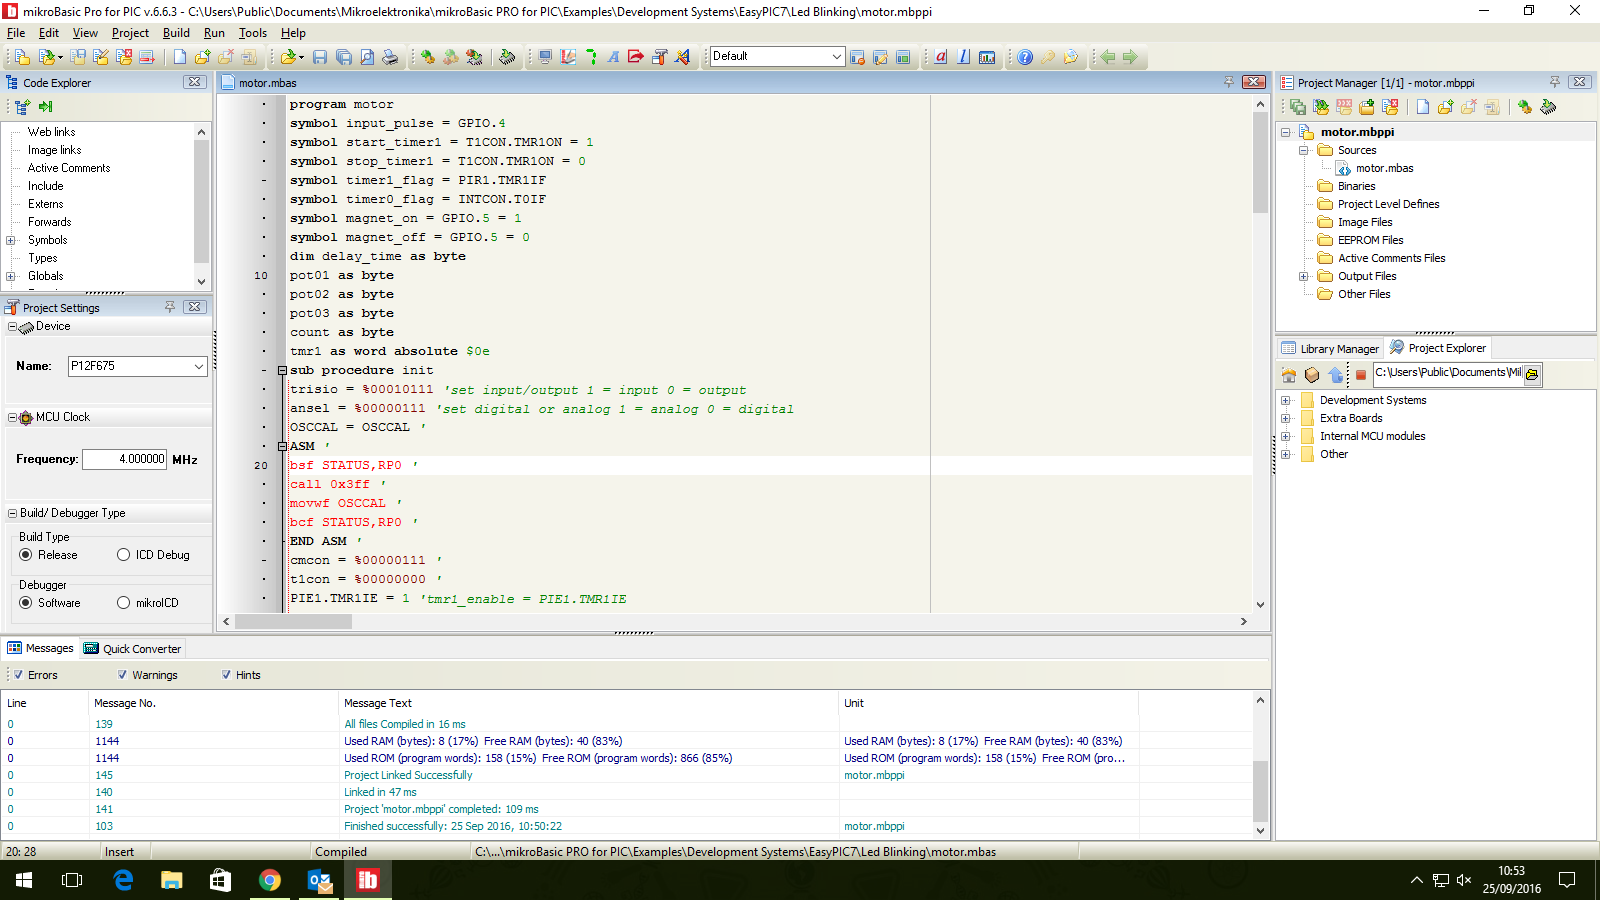Select the ICD Debug radio button

pyautogui.click(x=124, y=555)
